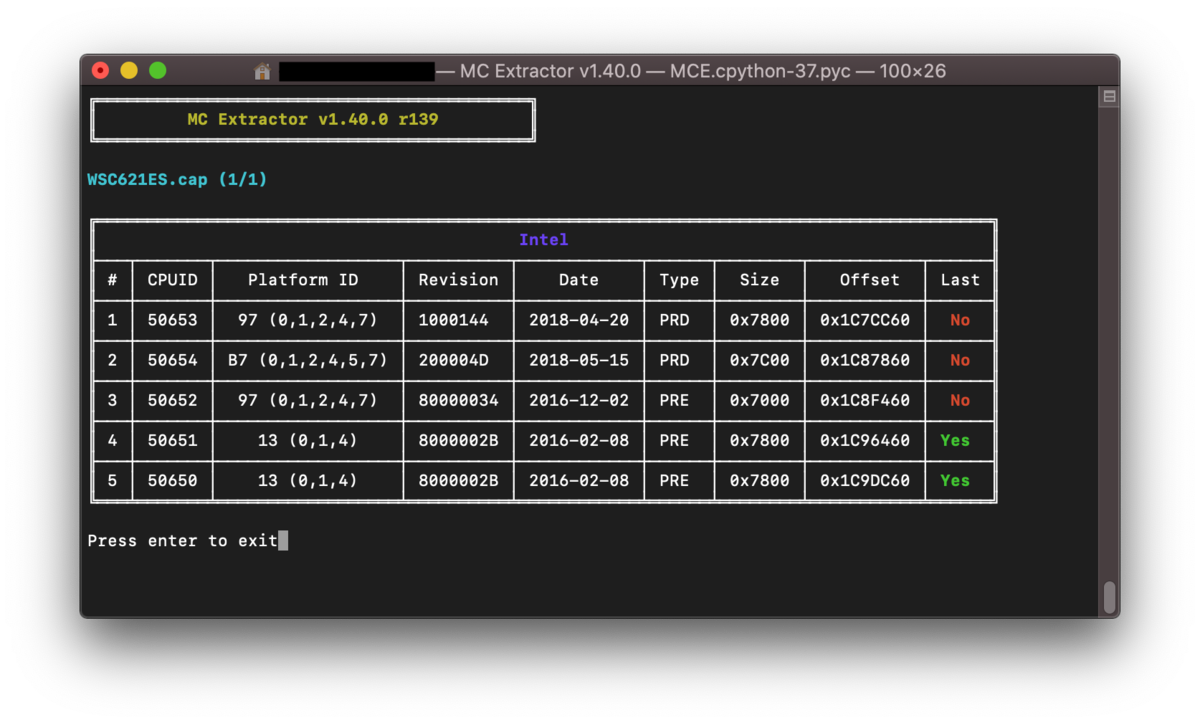Click the terminal vertical scrollbar thumb
This screenshot has width=1200, height=724.
point(1109,598)
